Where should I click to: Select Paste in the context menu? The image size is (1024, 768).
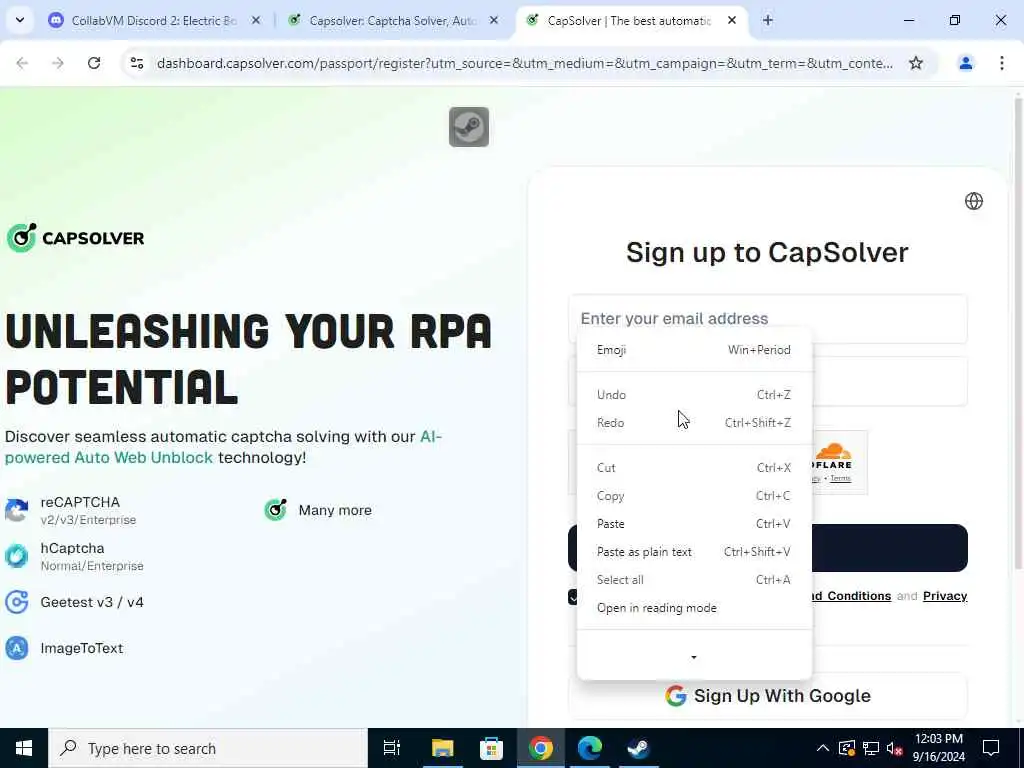[694, 524]
